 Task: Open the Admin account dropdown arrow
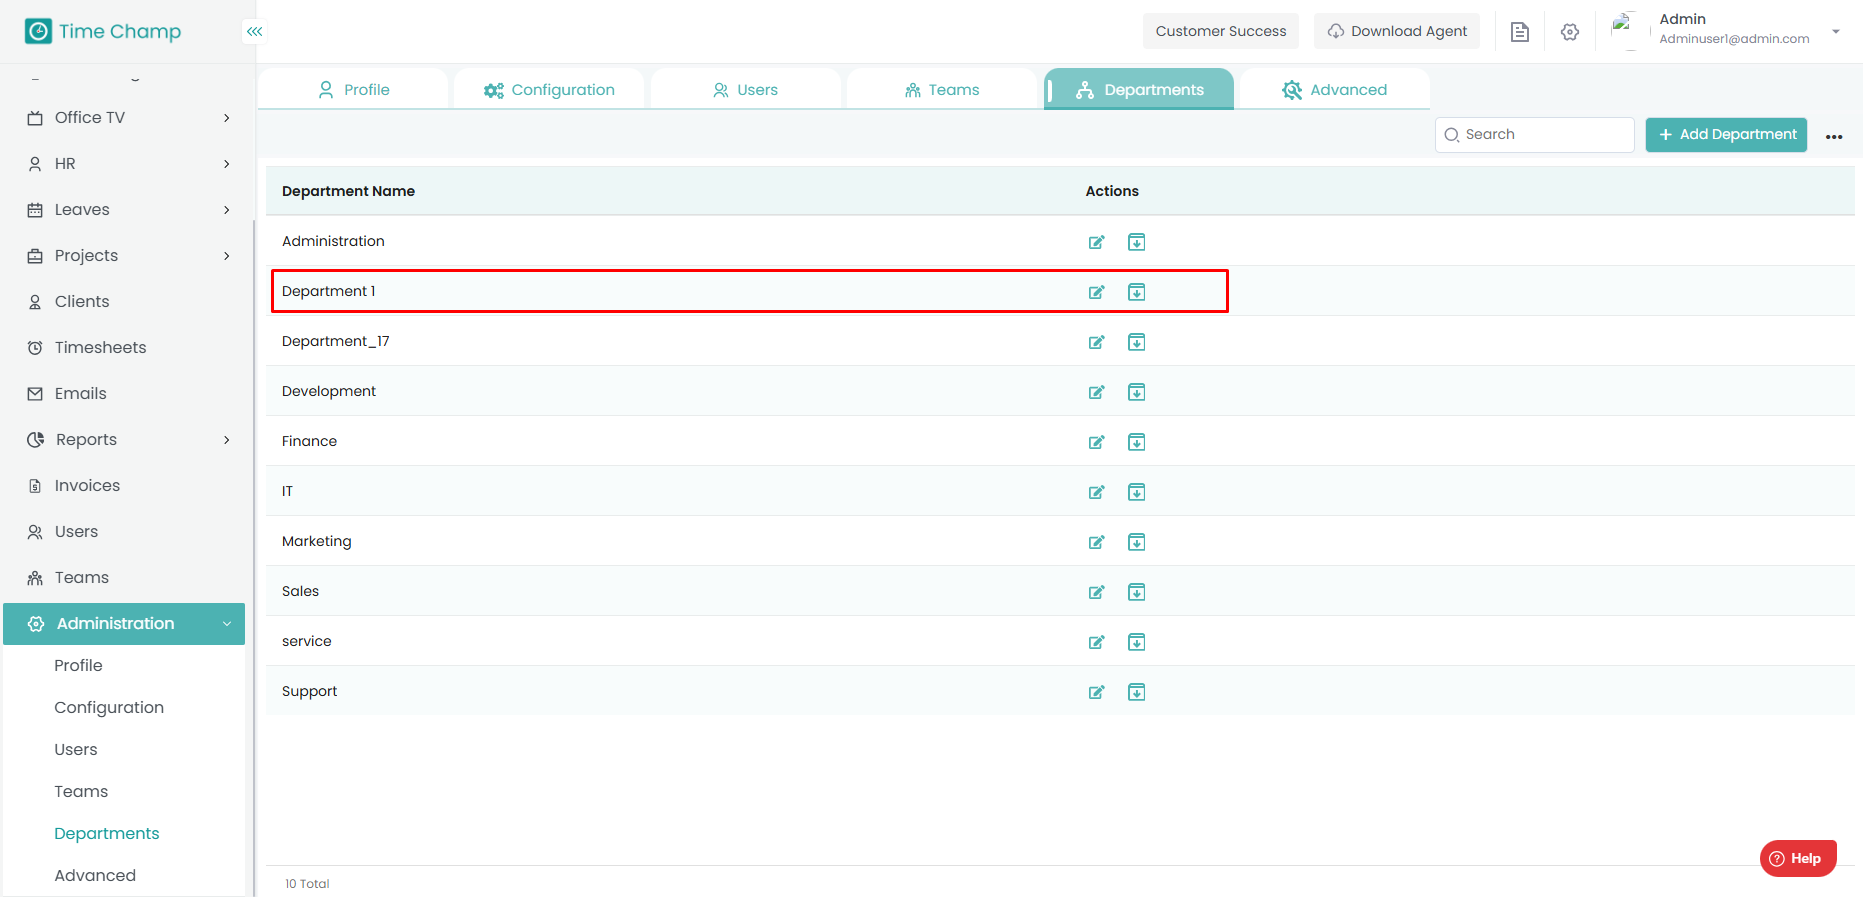pos(1836,31)
